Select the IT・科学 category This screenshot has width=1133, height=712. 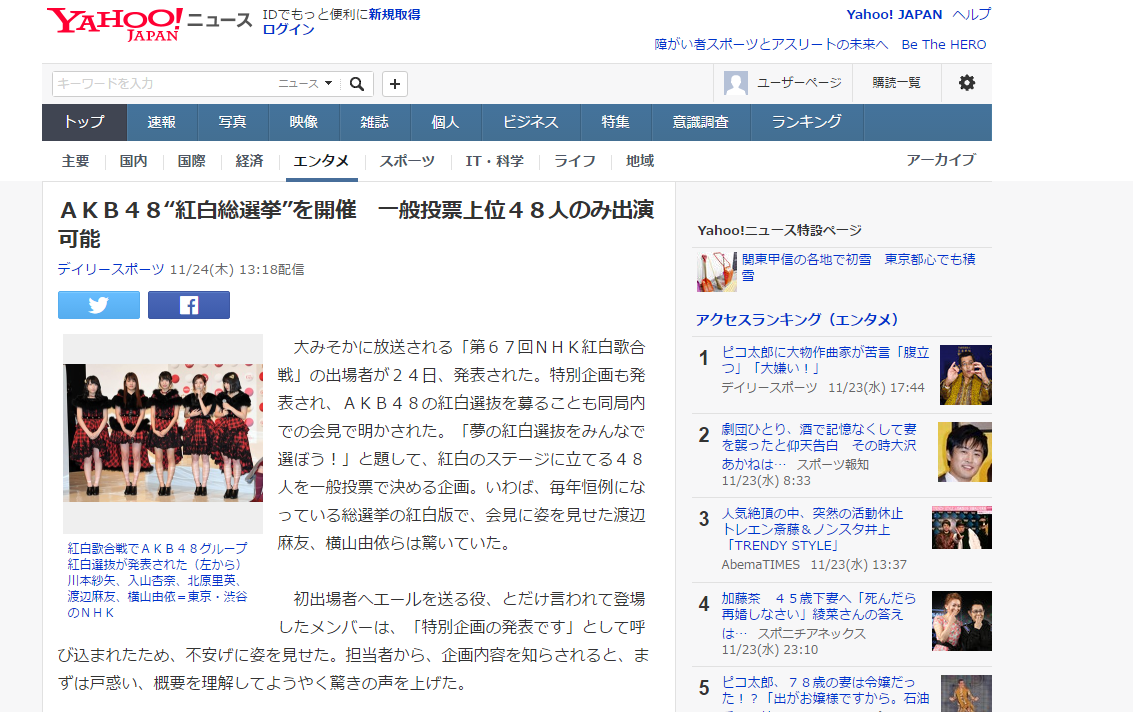(x=494, y=161)
